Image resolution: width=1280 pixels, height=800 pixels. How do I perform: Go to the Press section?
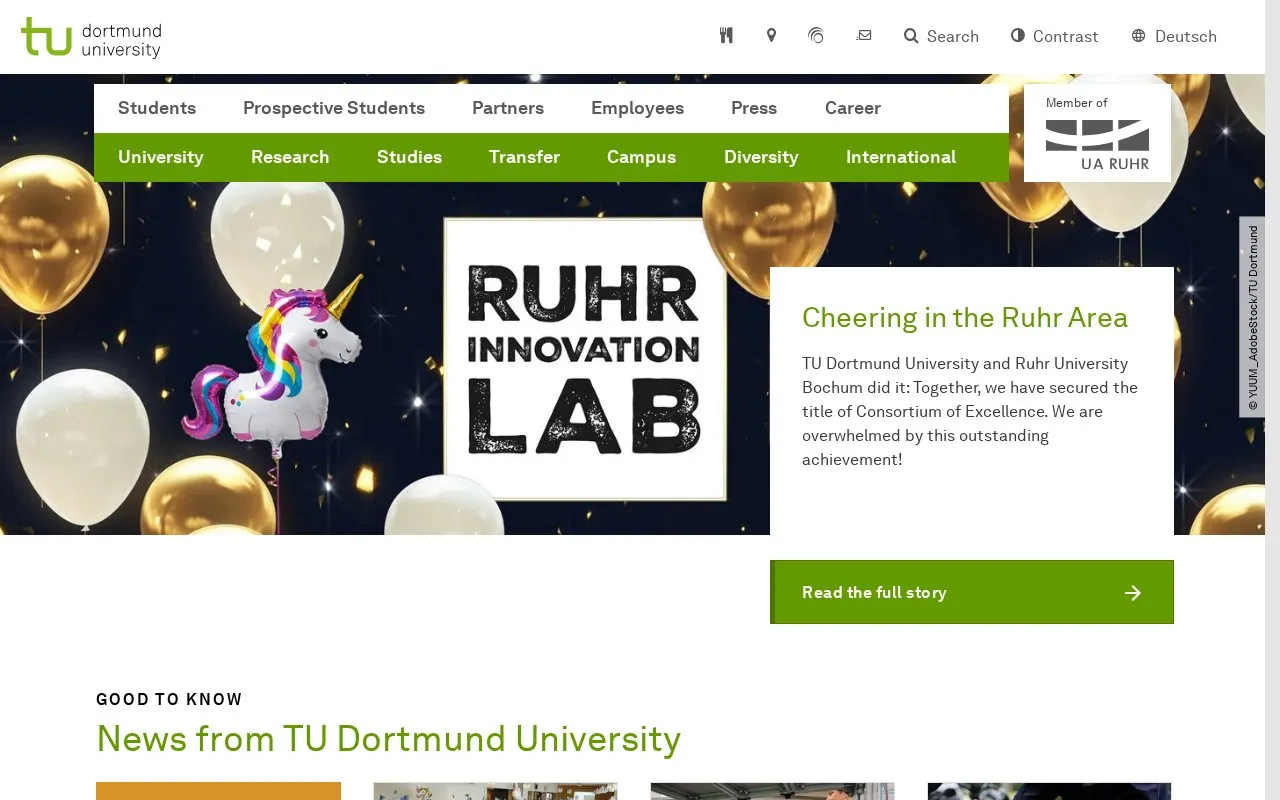[x=754, y=108]
